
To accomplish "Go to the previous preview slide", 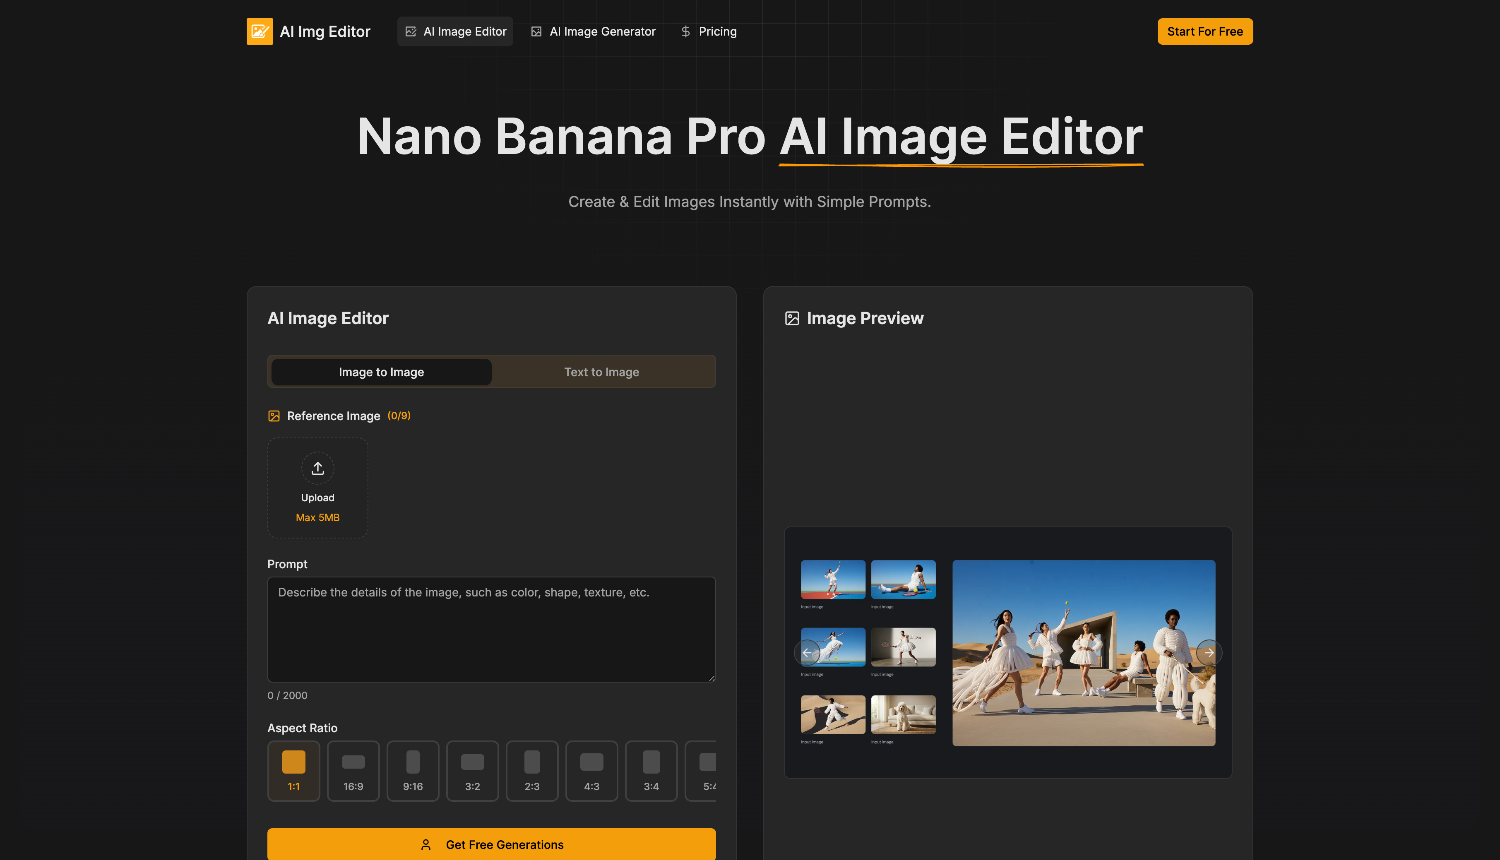I will pos(807,652).
